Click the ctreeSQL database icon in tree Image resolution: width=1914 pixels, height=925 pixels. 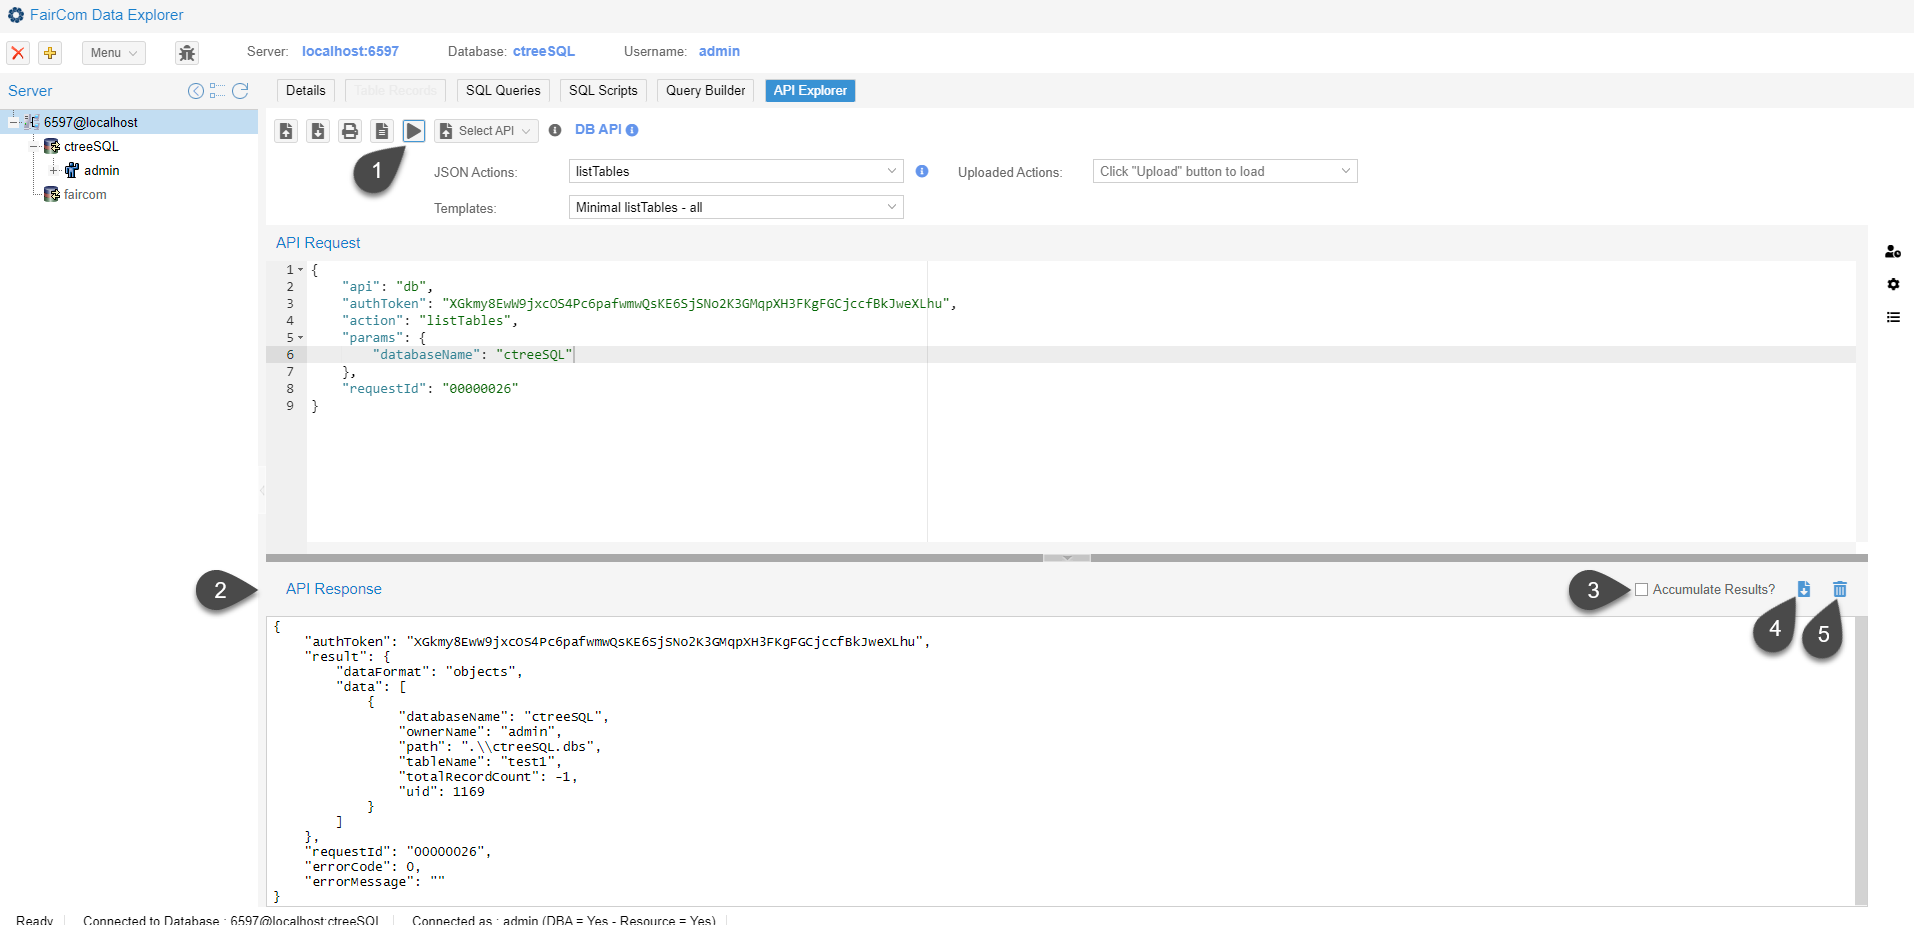tap(52, 146)
